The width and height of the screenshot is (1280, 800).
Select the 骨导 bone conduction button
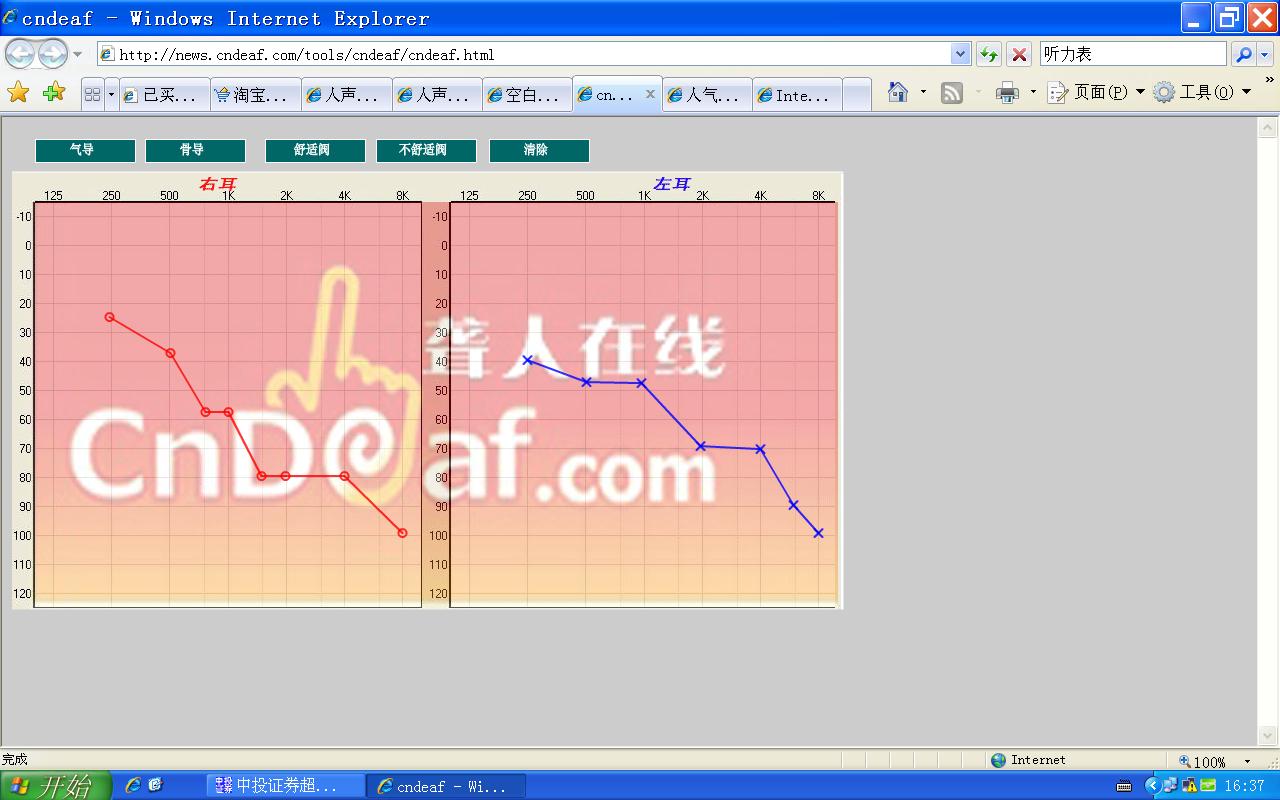click(195, 150)
